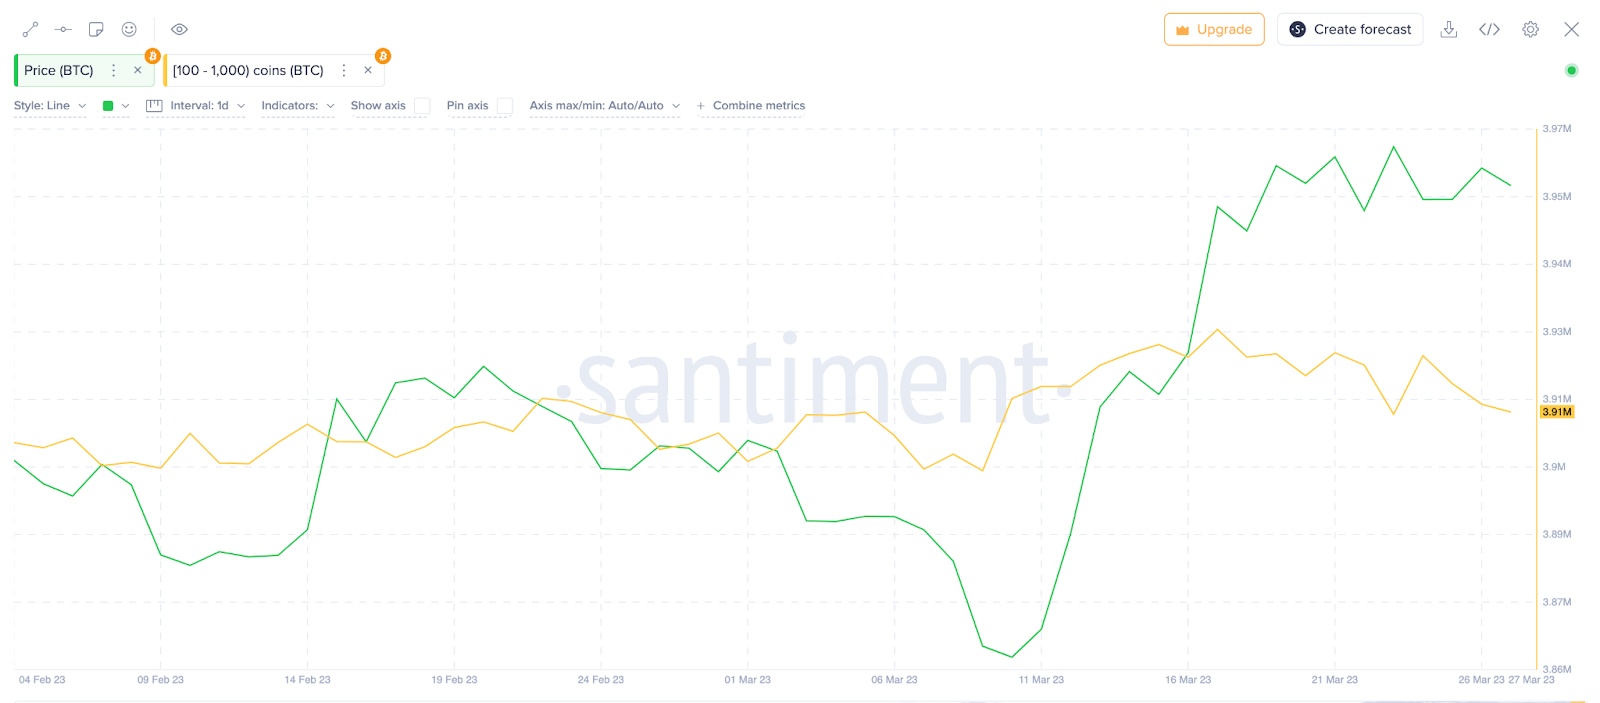Enable the Show axis checkbox
1600x703 pixels.
click(422, 105)
